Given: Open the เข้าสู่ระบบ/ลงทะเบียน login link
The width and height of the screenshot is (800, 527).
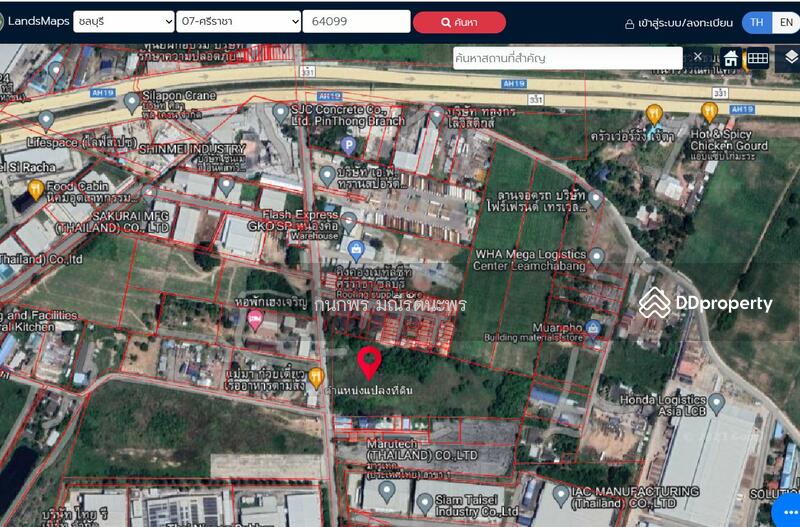Looking at the screenshot, I should (x=679, y=23).
